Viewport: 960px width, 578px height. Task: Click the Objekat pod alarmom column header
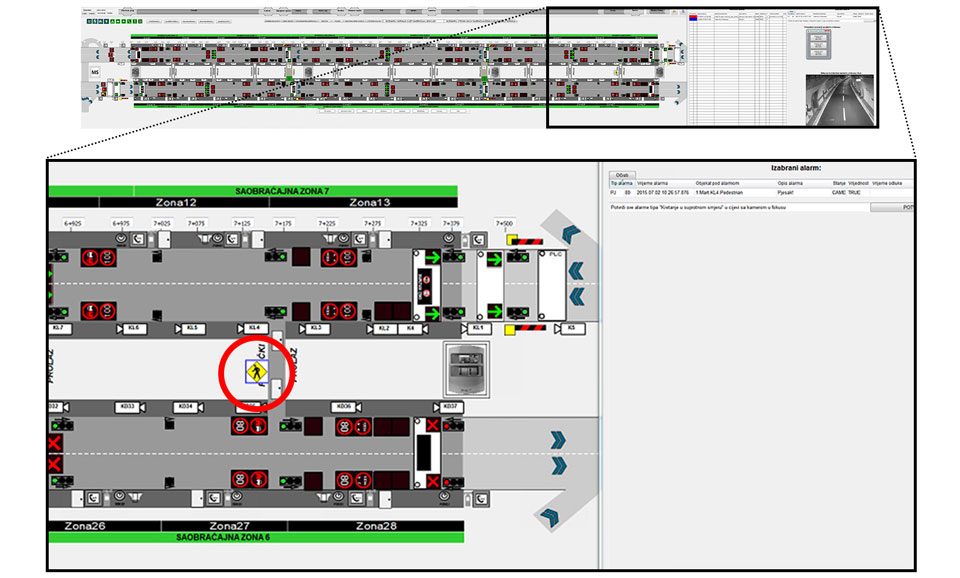[717, 183]
